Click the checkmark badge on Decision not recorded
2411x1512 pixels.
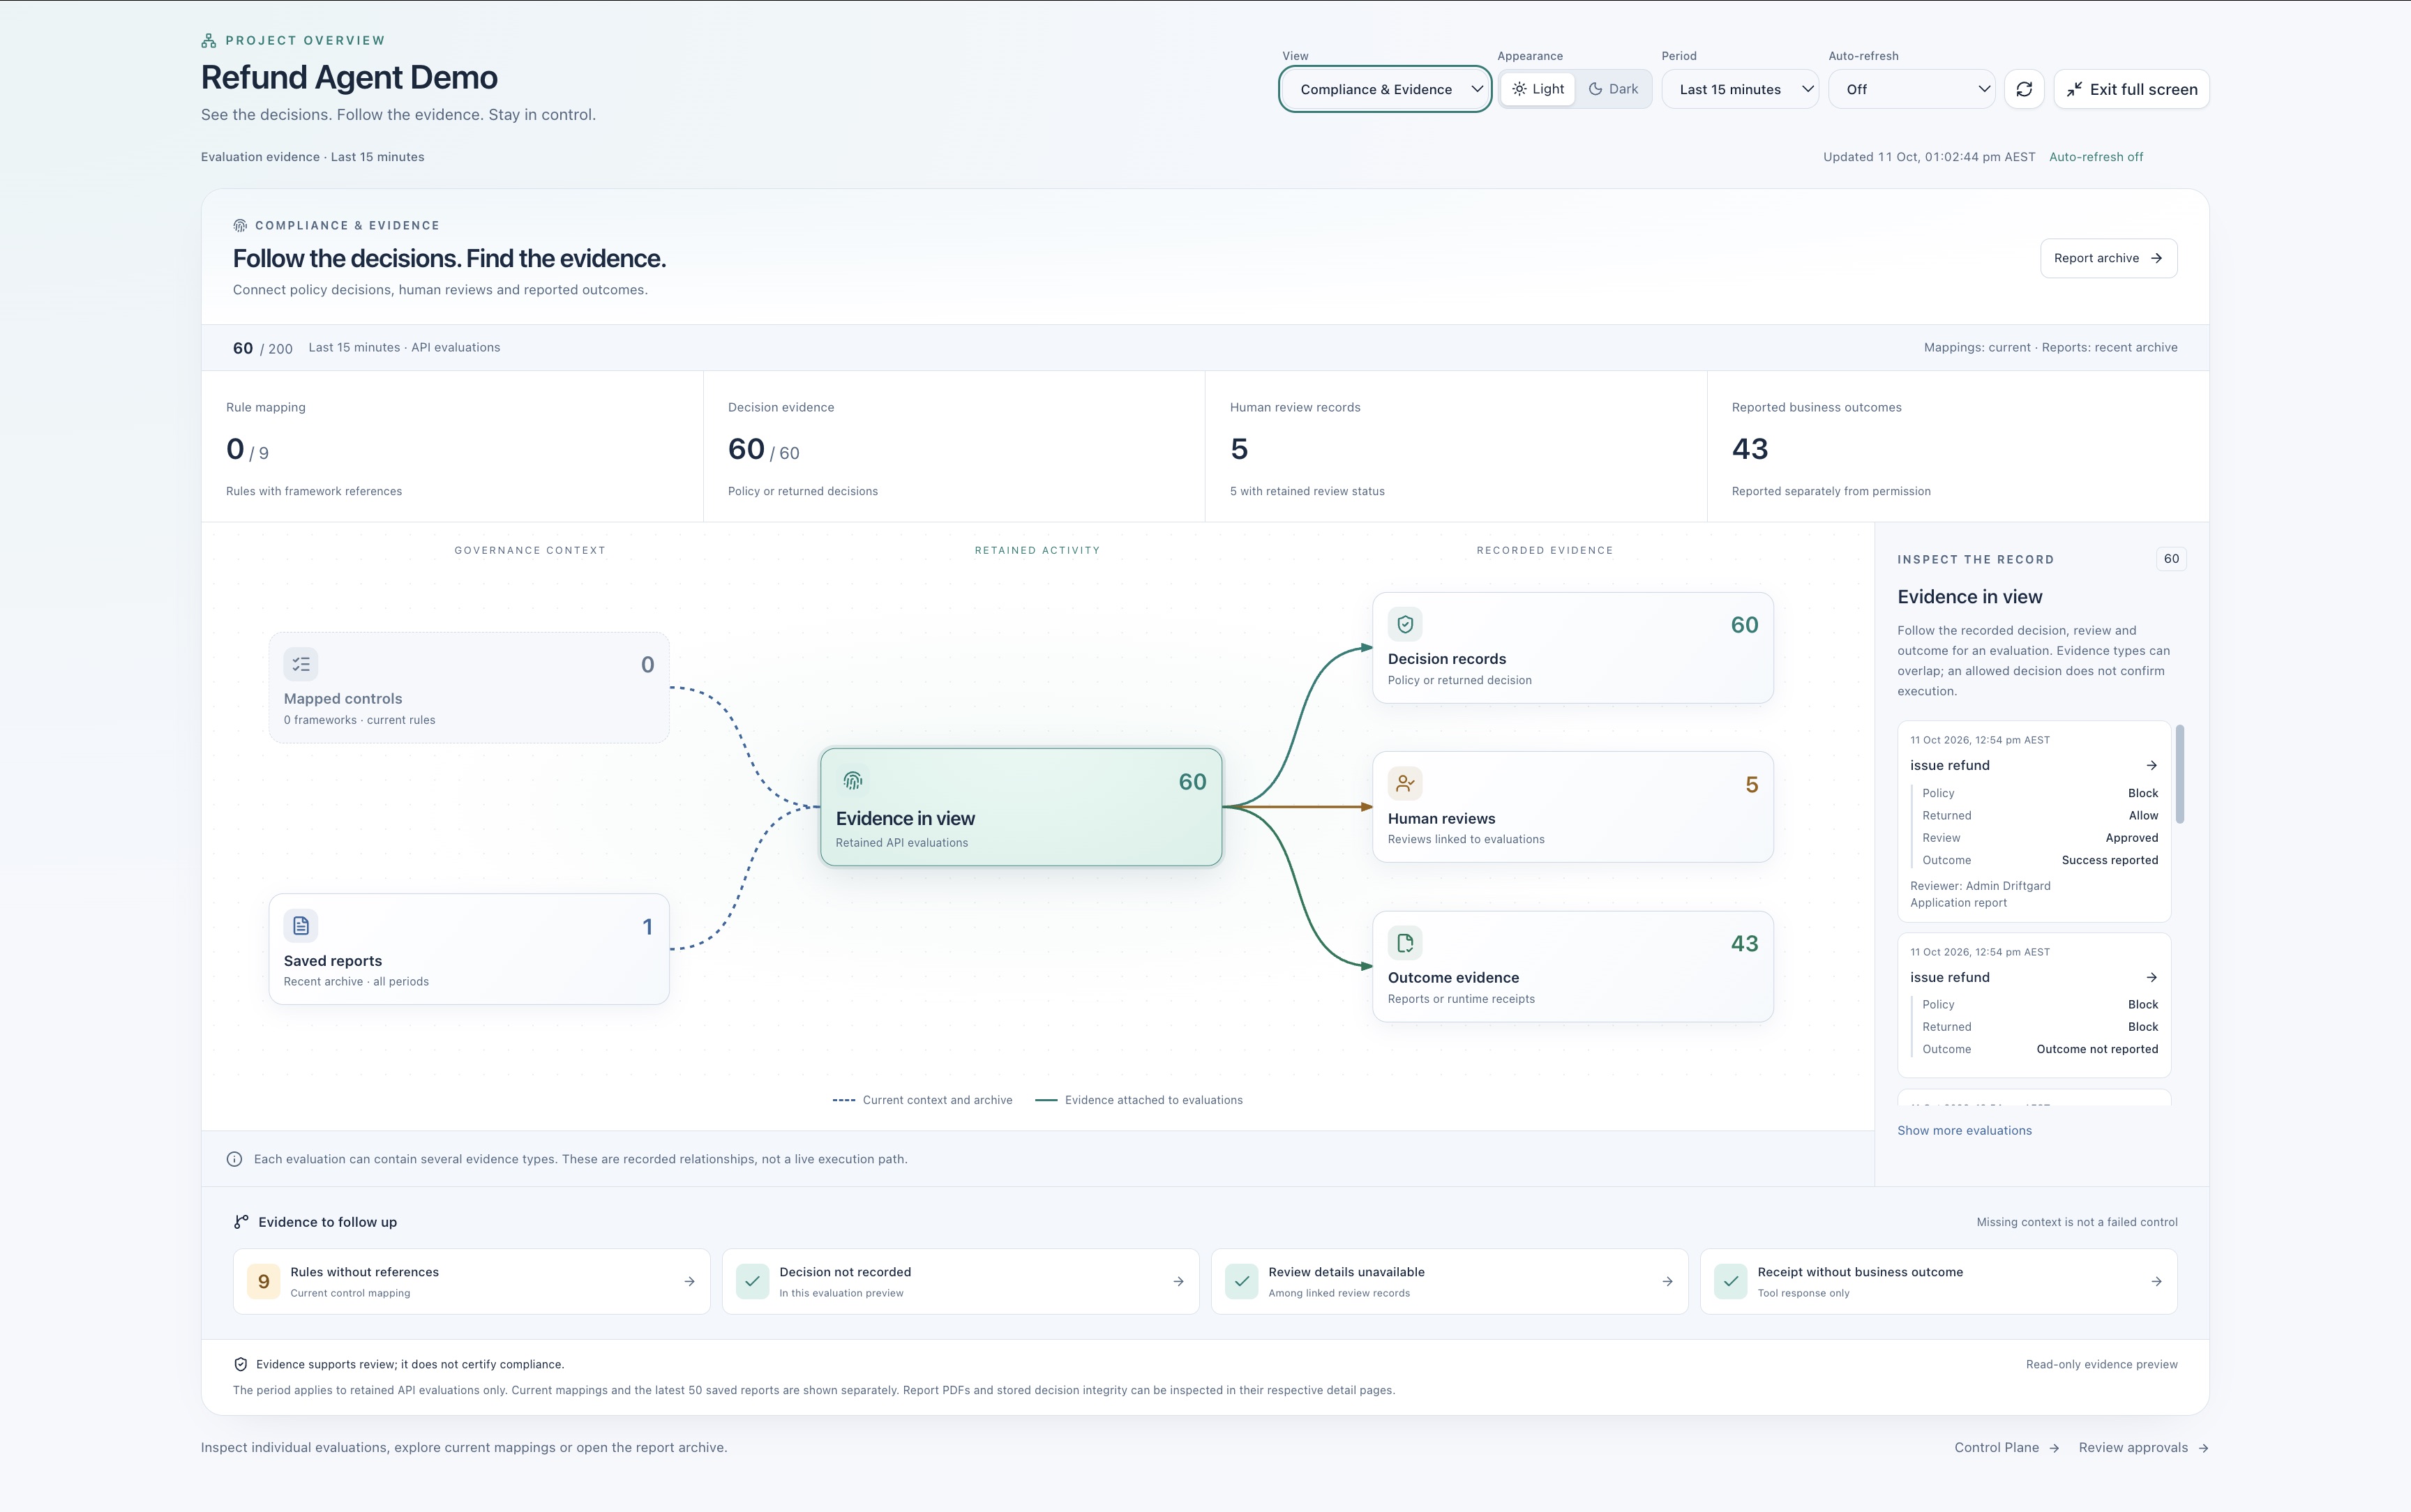[x=752, y=1281]
